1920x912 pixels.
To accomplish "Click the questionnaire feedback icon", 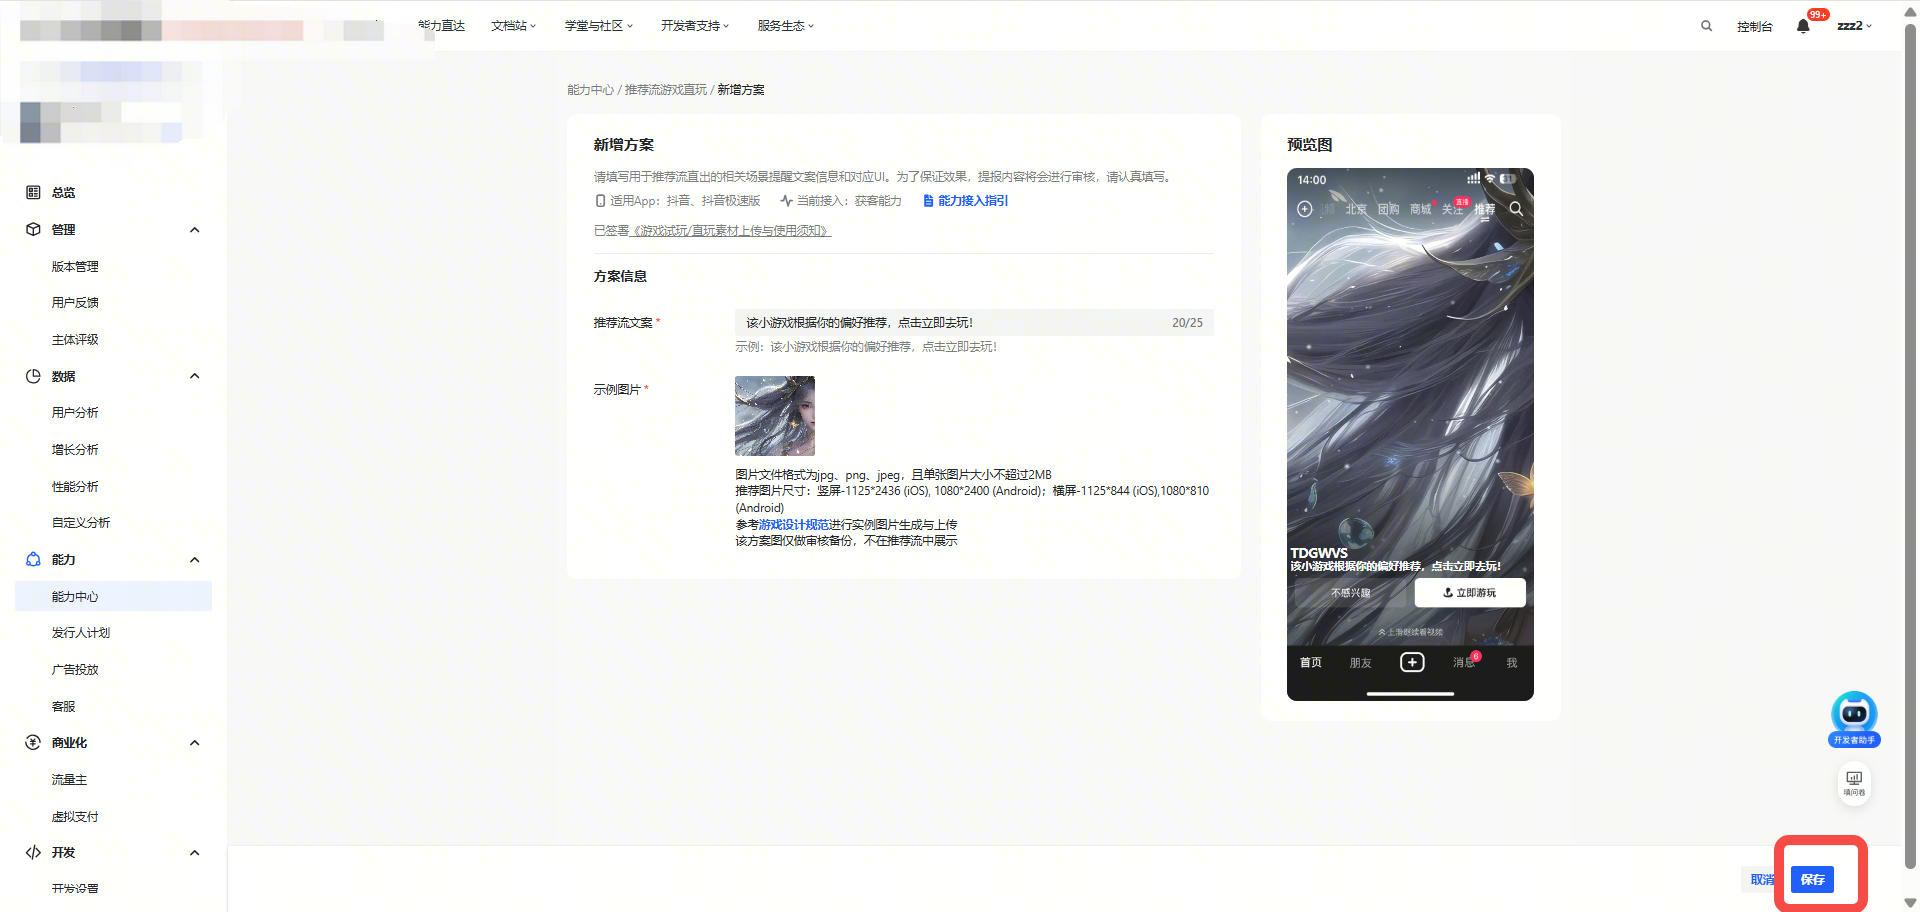I will 1854,782.
